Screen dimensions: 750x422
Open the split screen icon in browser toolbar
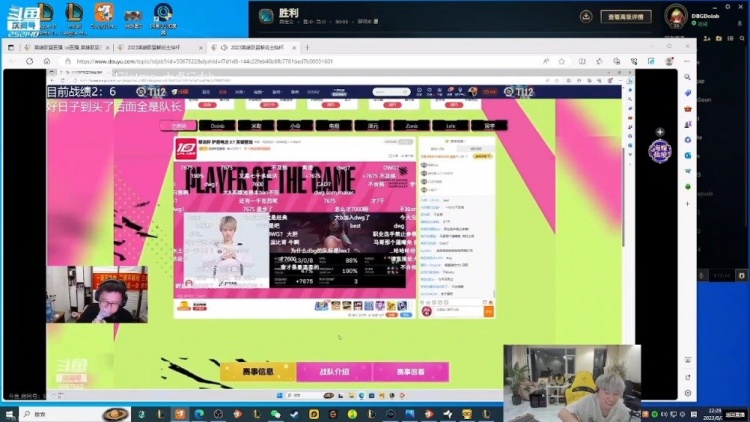point(582,61)
